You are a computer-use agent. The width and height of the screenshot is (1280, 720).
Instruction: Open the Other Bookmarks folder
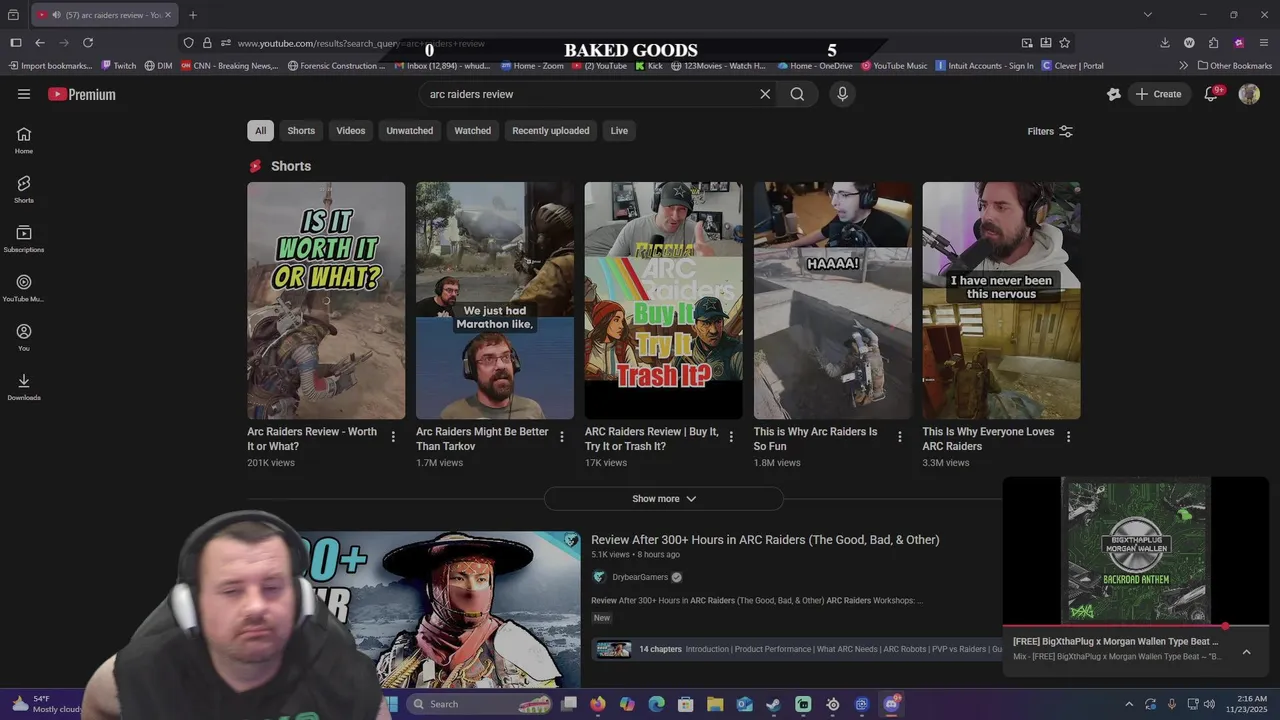(1235, 66)
